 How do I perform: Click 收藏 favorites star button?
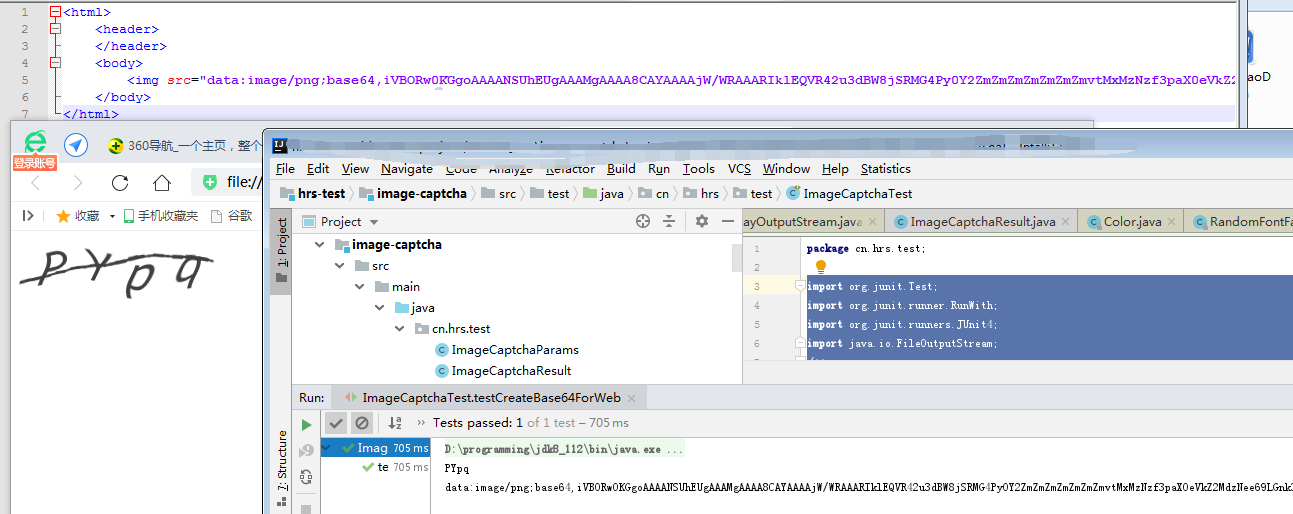[x=78, y=215]
